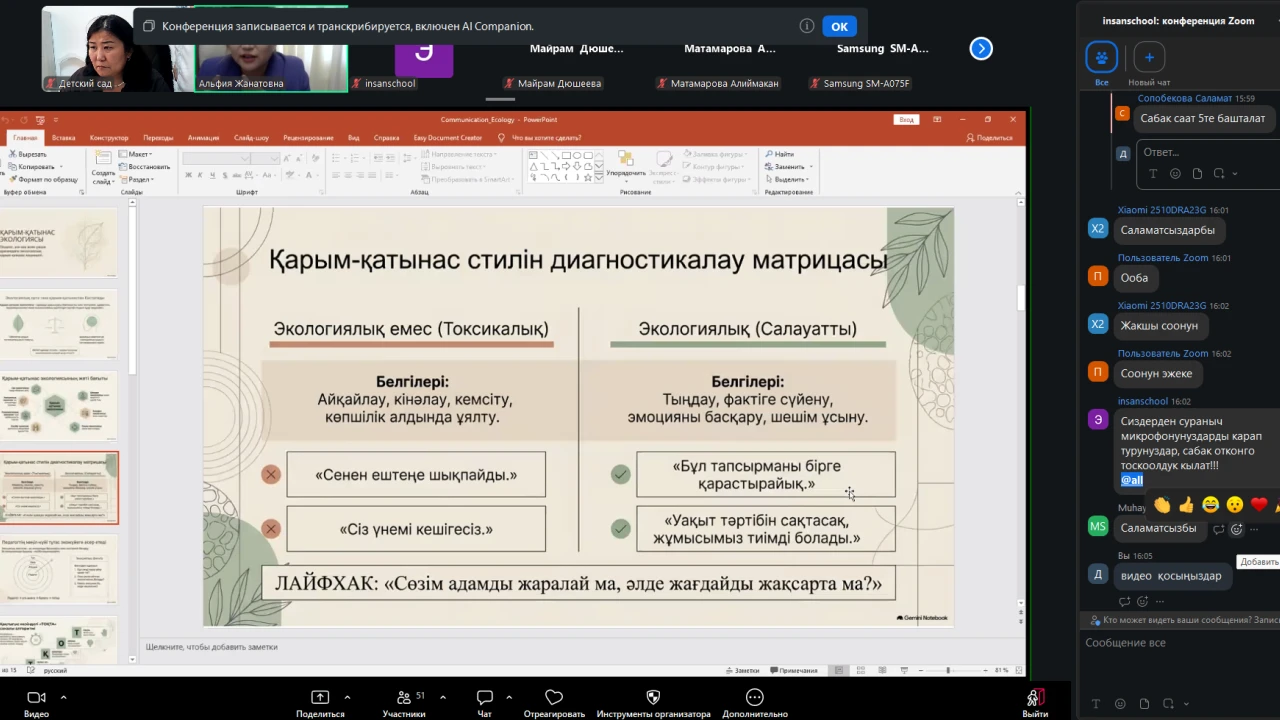
Task: Select the first slide thumbnail in panel
Action: point(59,243)
